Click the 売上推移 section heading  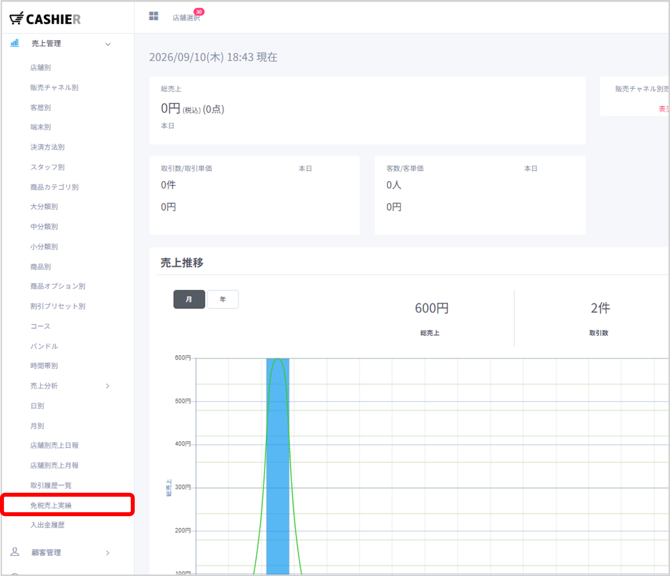point(182,263)
